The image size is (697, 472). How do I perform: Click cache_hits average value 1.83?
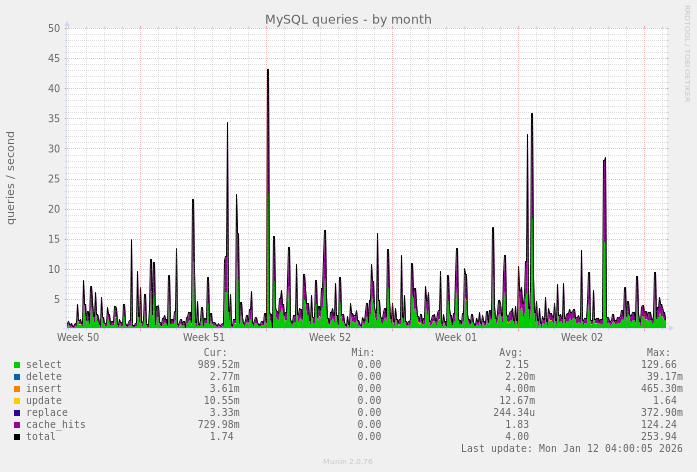point(517,424)
